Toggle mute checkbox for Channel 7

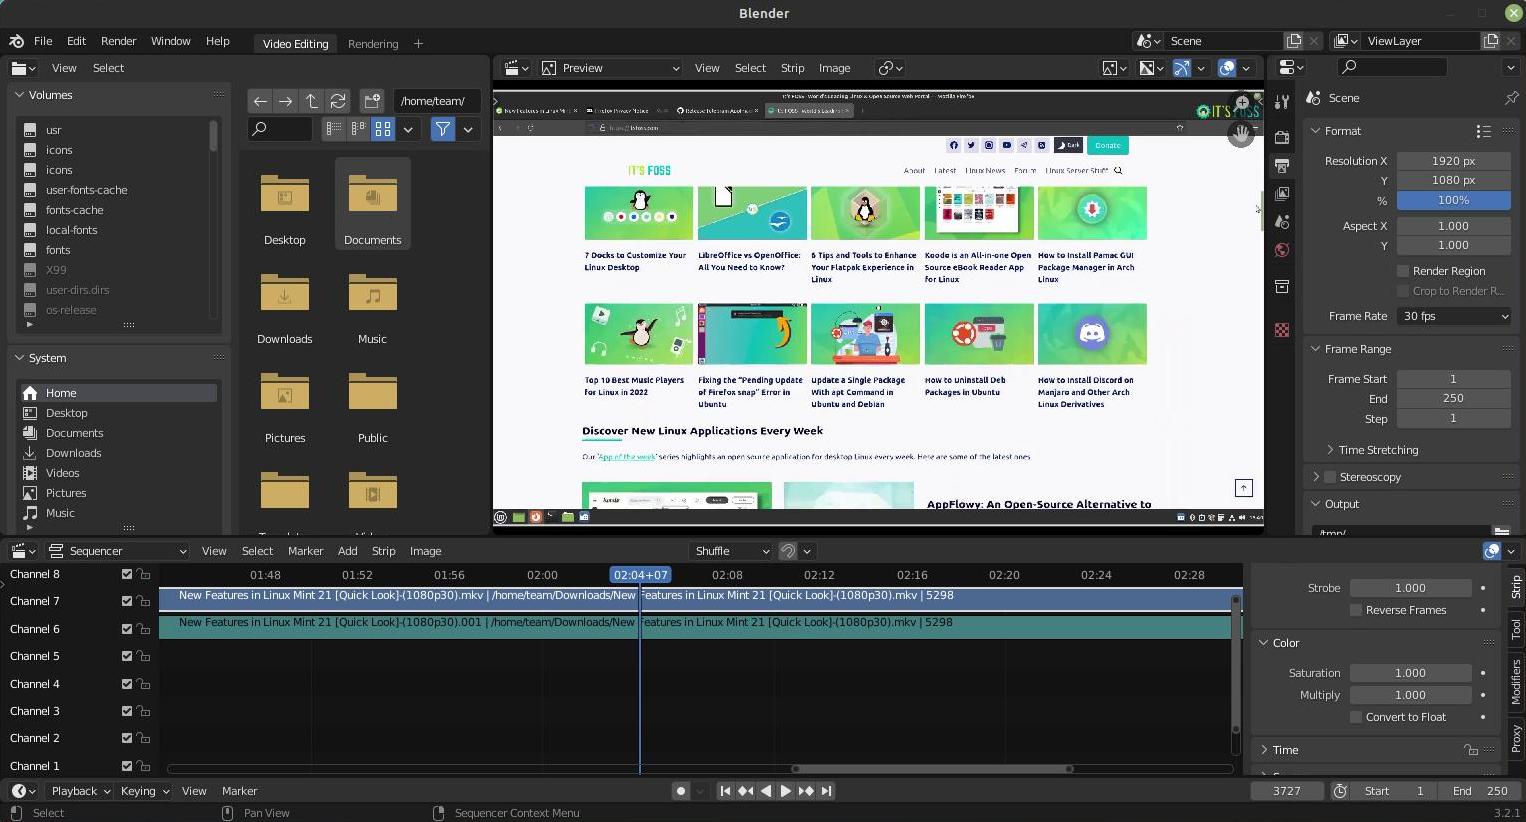[127, 601]
